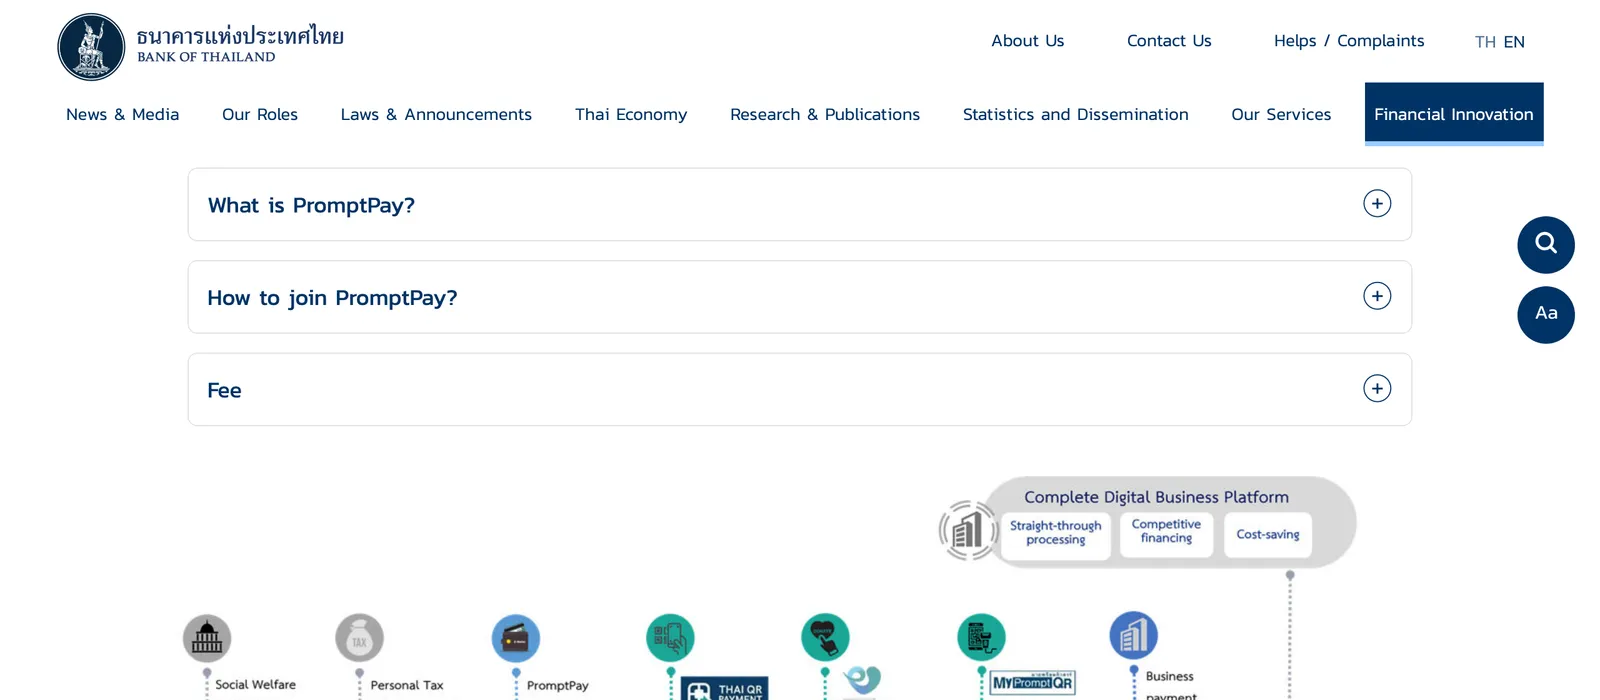
Task: Open the Helps / Complaints link
Action: tap(1349, 41)
